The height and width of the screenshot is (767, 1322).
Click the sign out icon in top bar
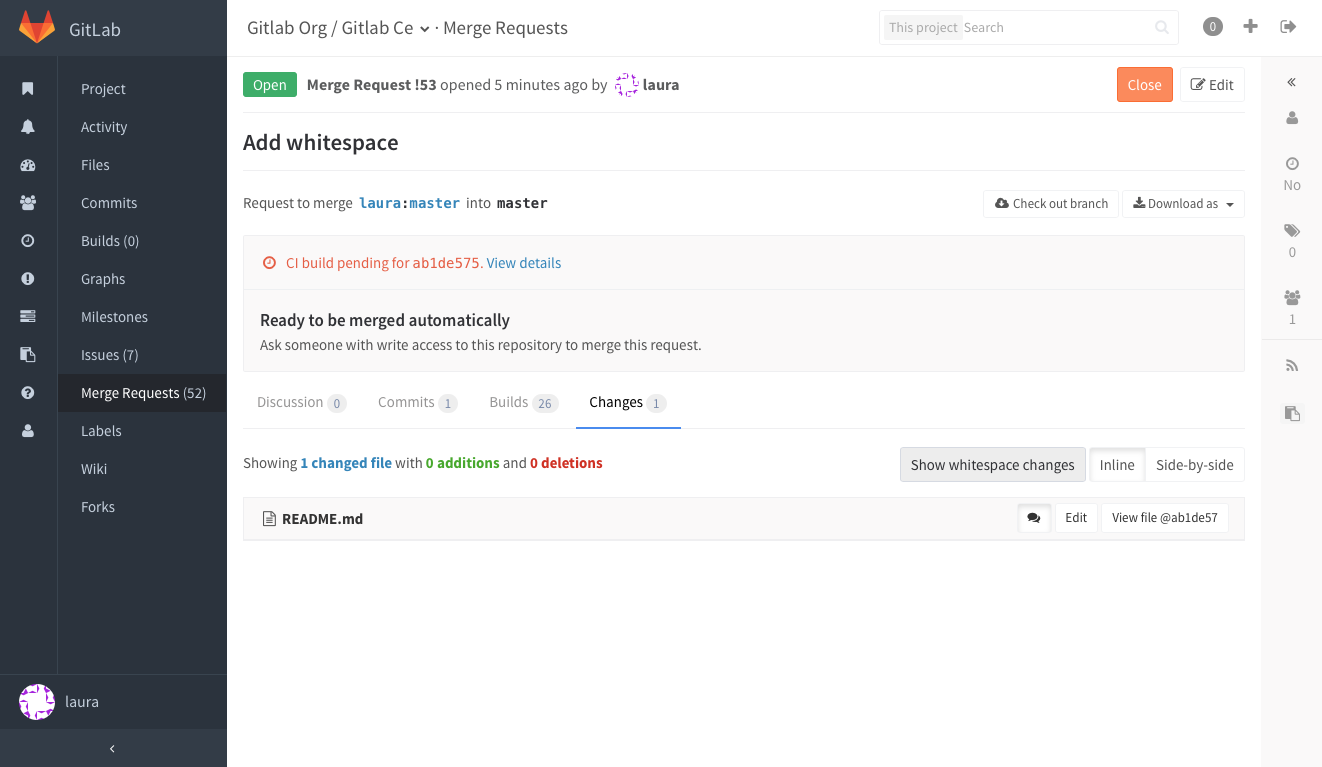point(1288,26)
